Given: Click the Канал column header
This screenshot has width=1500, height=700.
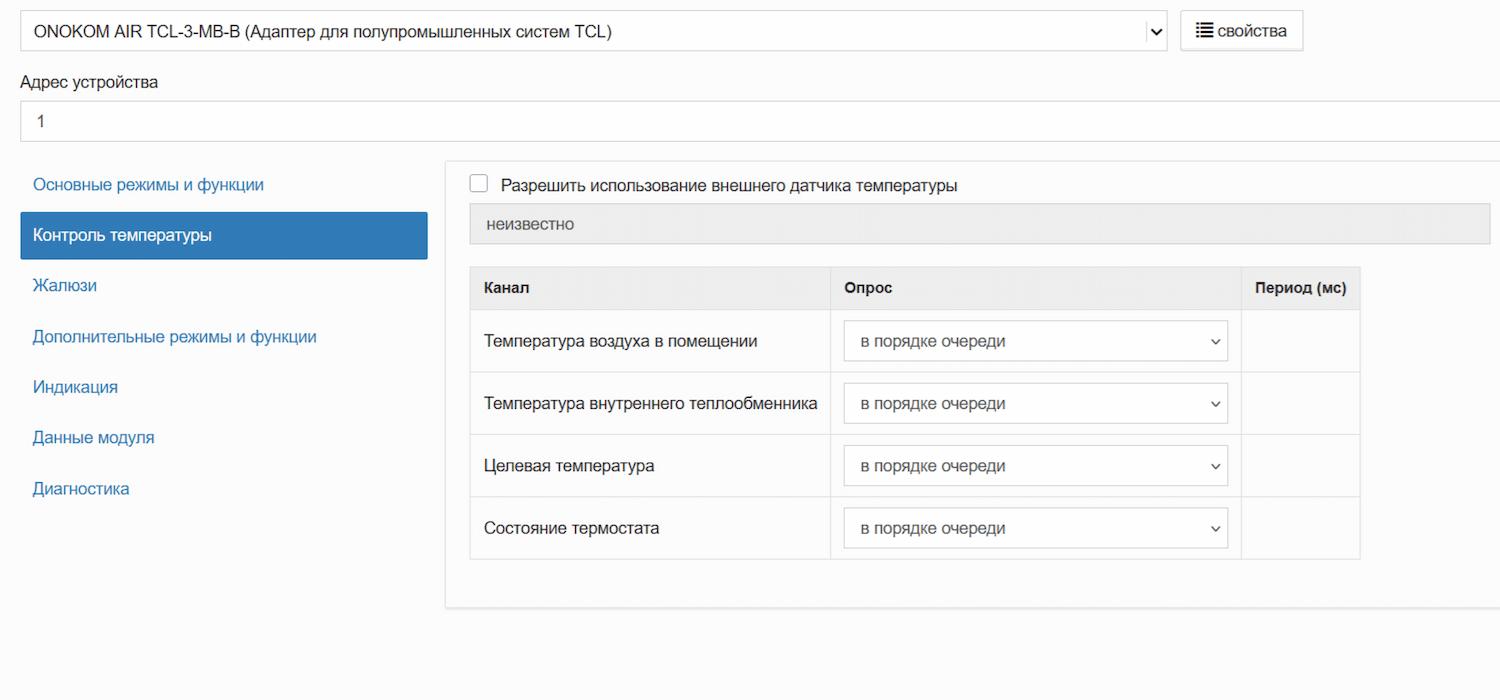Looking at the screenshot, I should (x=506, y=288).
